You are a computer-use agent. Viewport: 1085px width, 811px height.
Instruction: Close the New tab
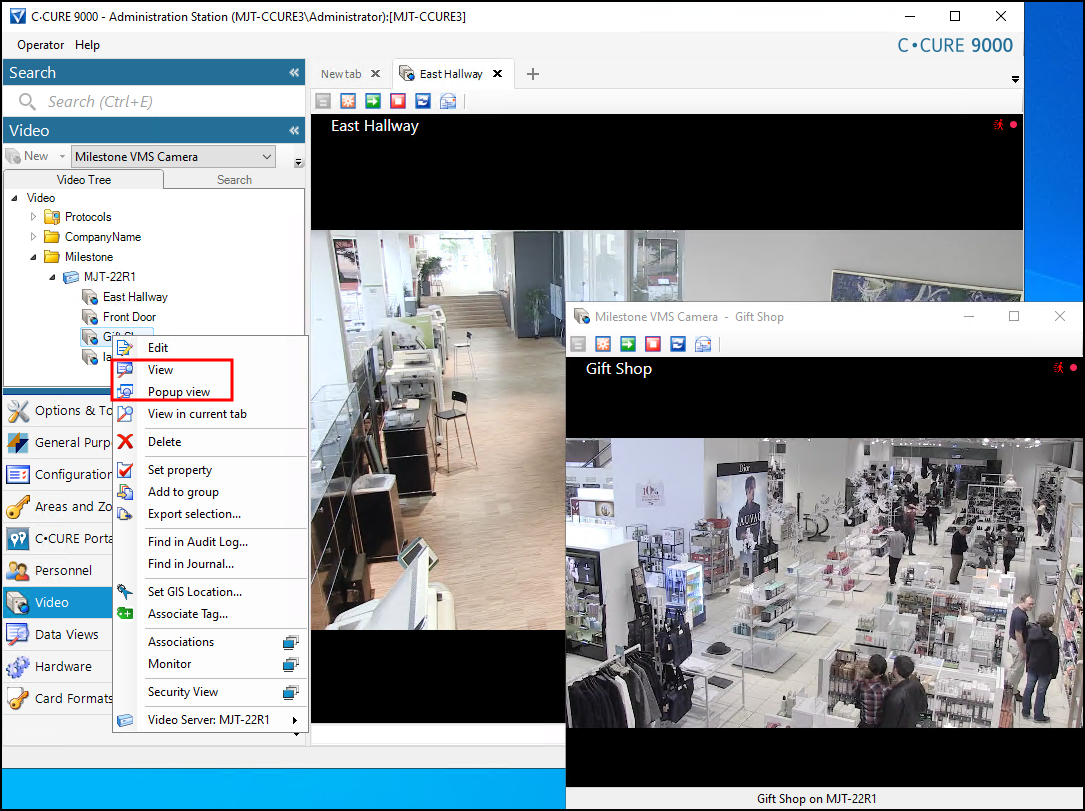(376, 73)
